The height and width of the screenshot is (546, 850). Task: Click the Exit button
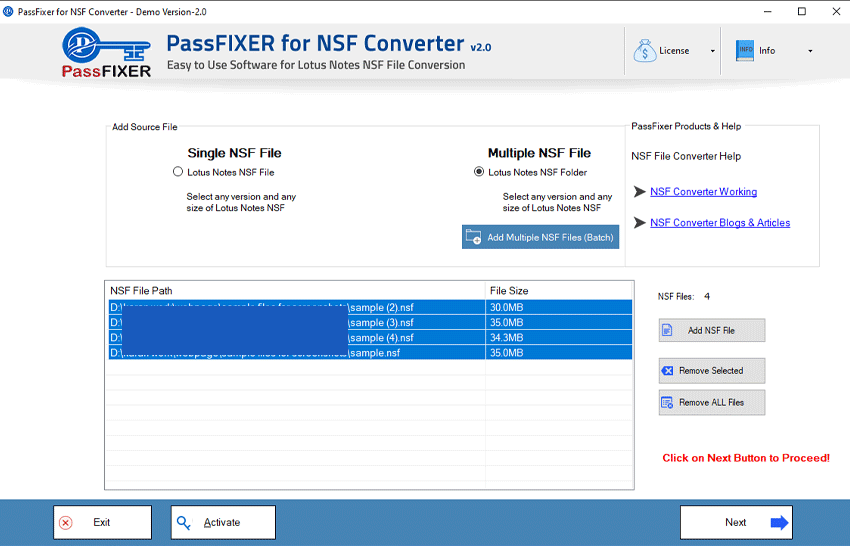tap(102, 522)
